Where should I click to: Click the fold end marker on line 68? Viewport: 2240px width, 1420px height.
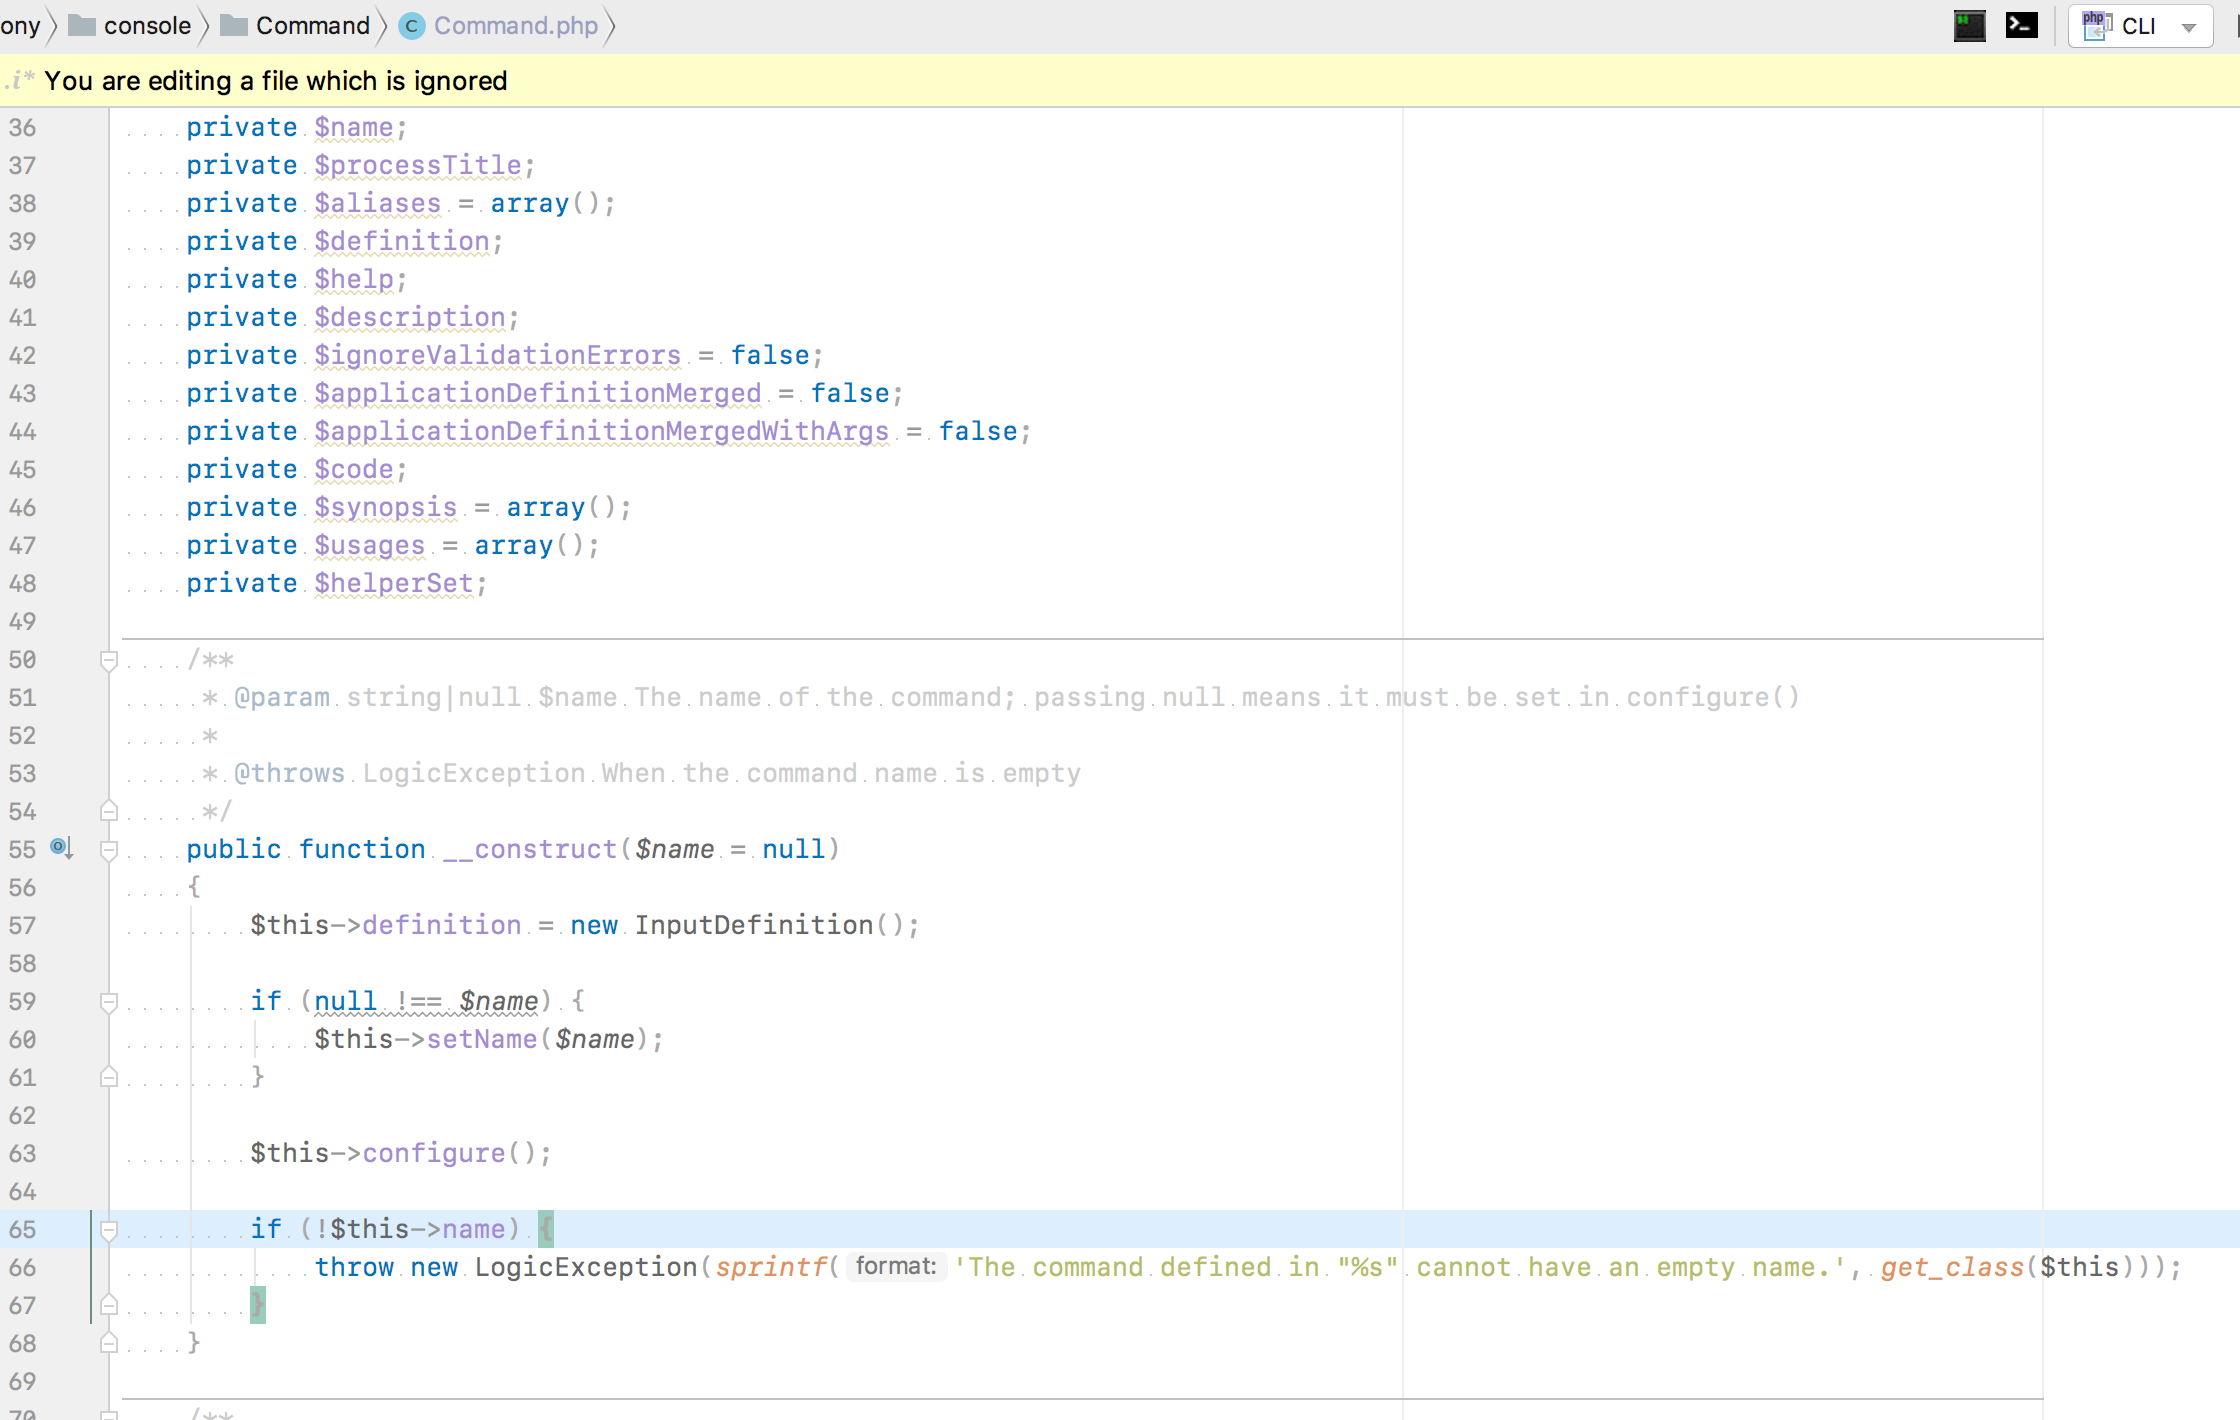point(109,1343)
